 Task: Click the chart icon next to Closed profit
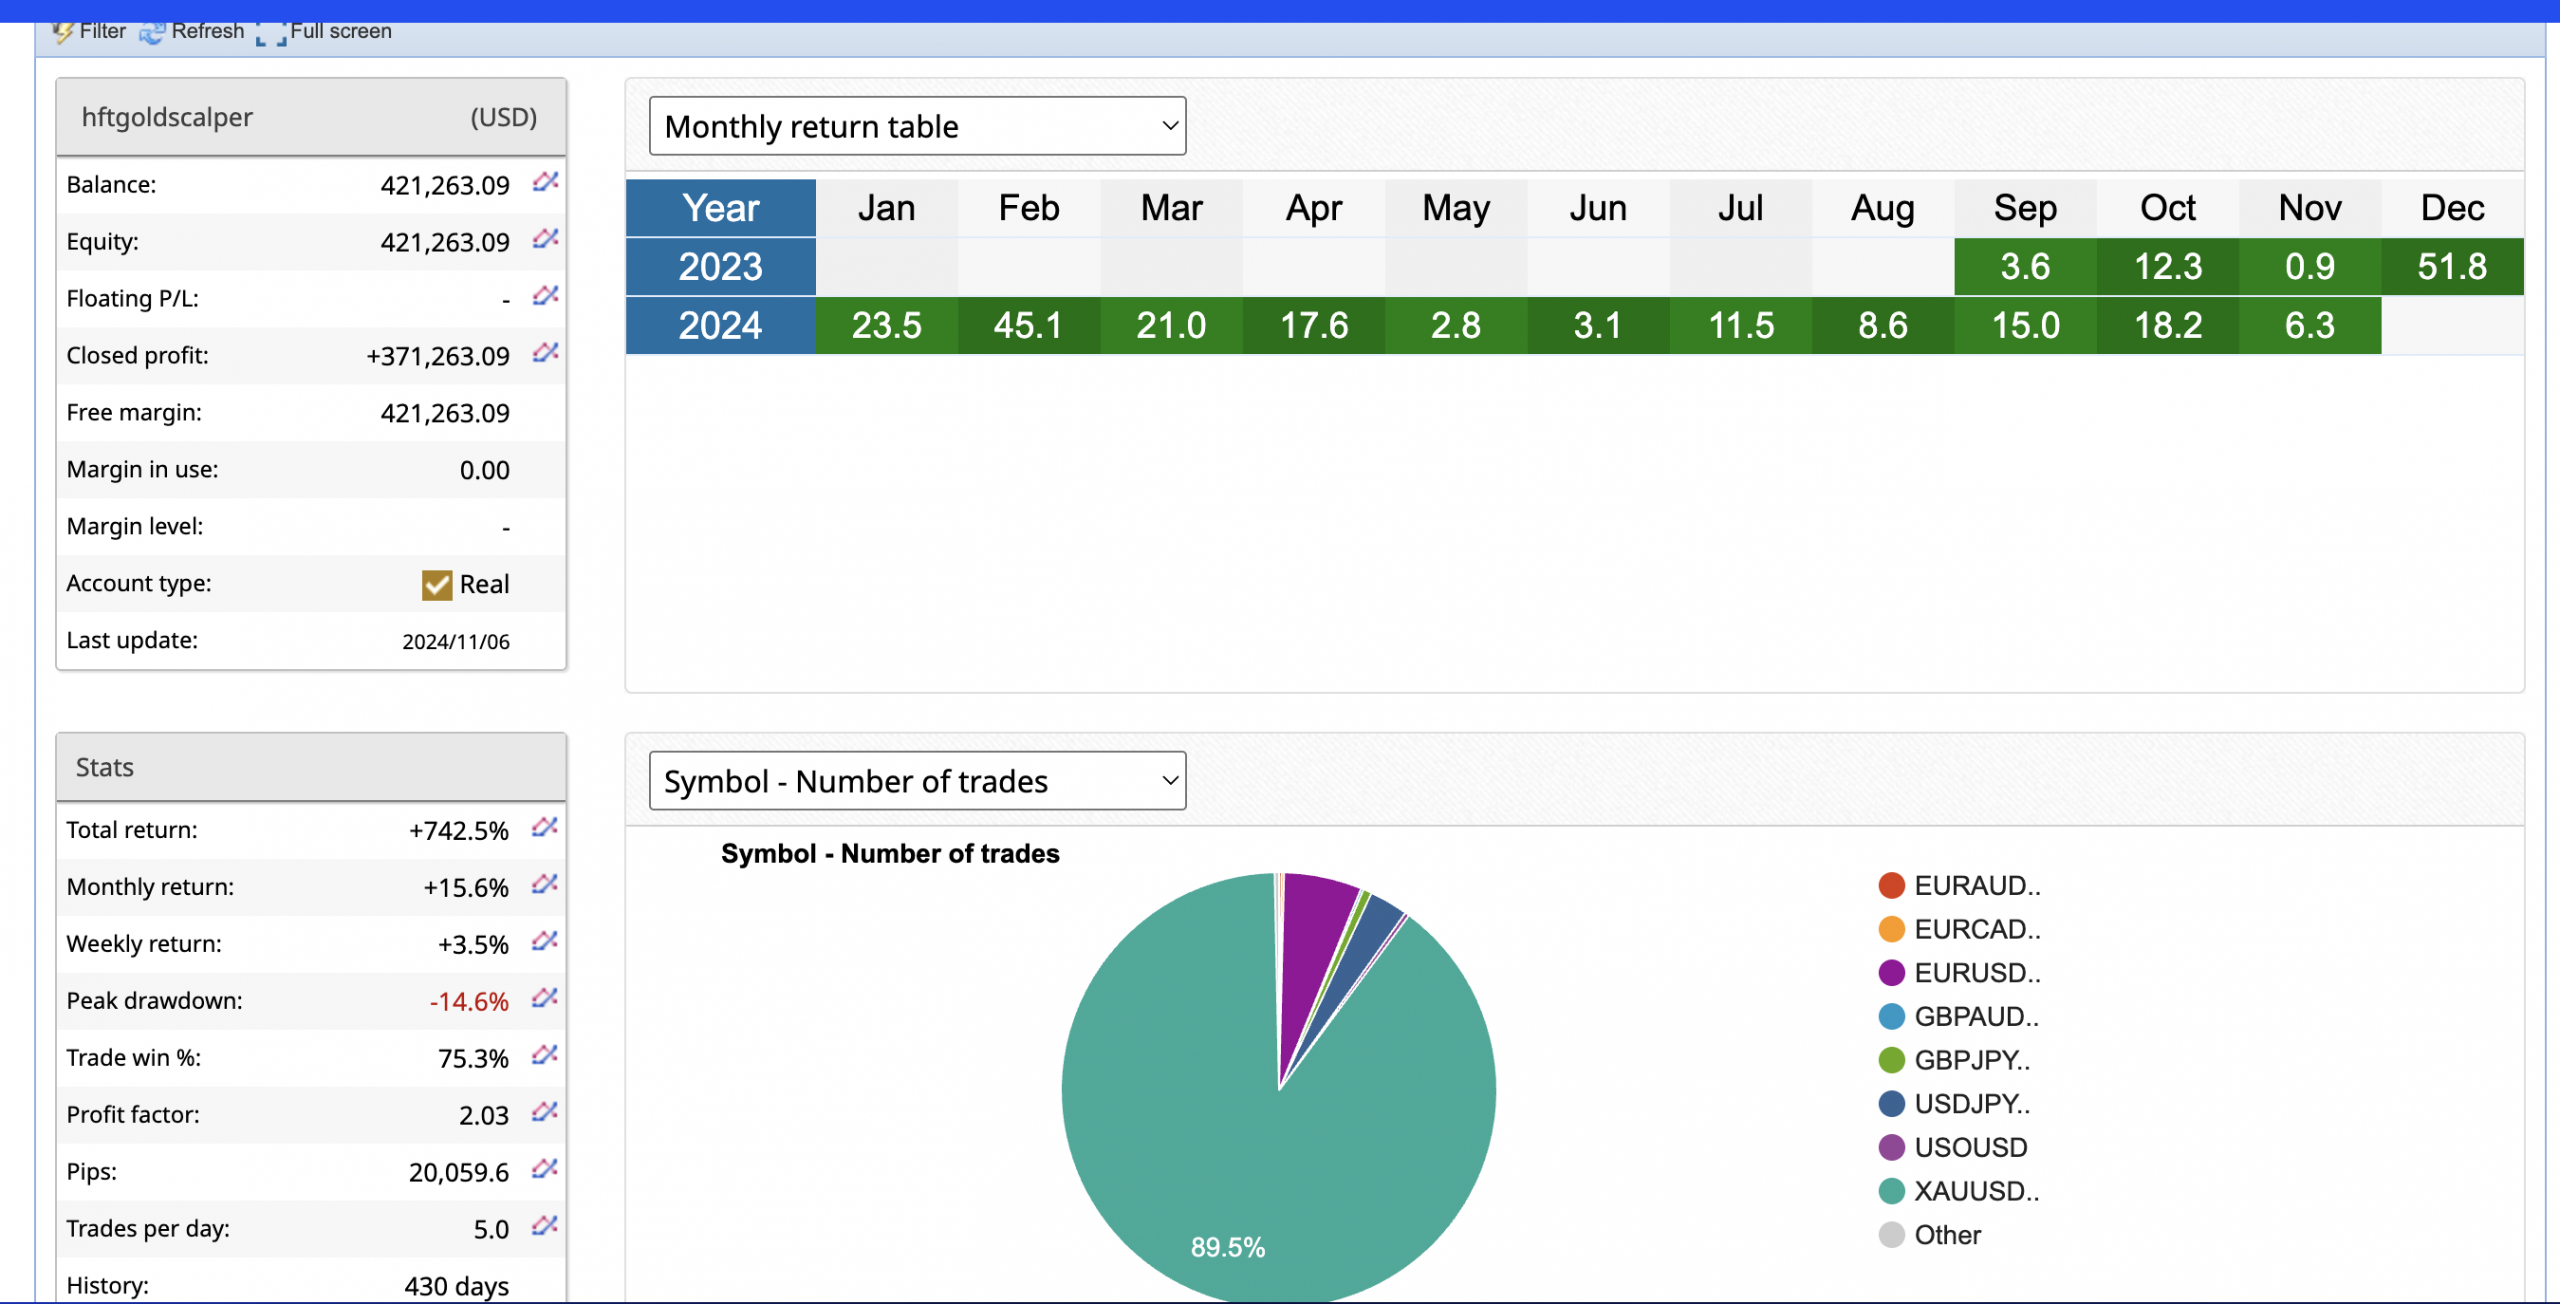pyautogui.click(x=545, y=353)
